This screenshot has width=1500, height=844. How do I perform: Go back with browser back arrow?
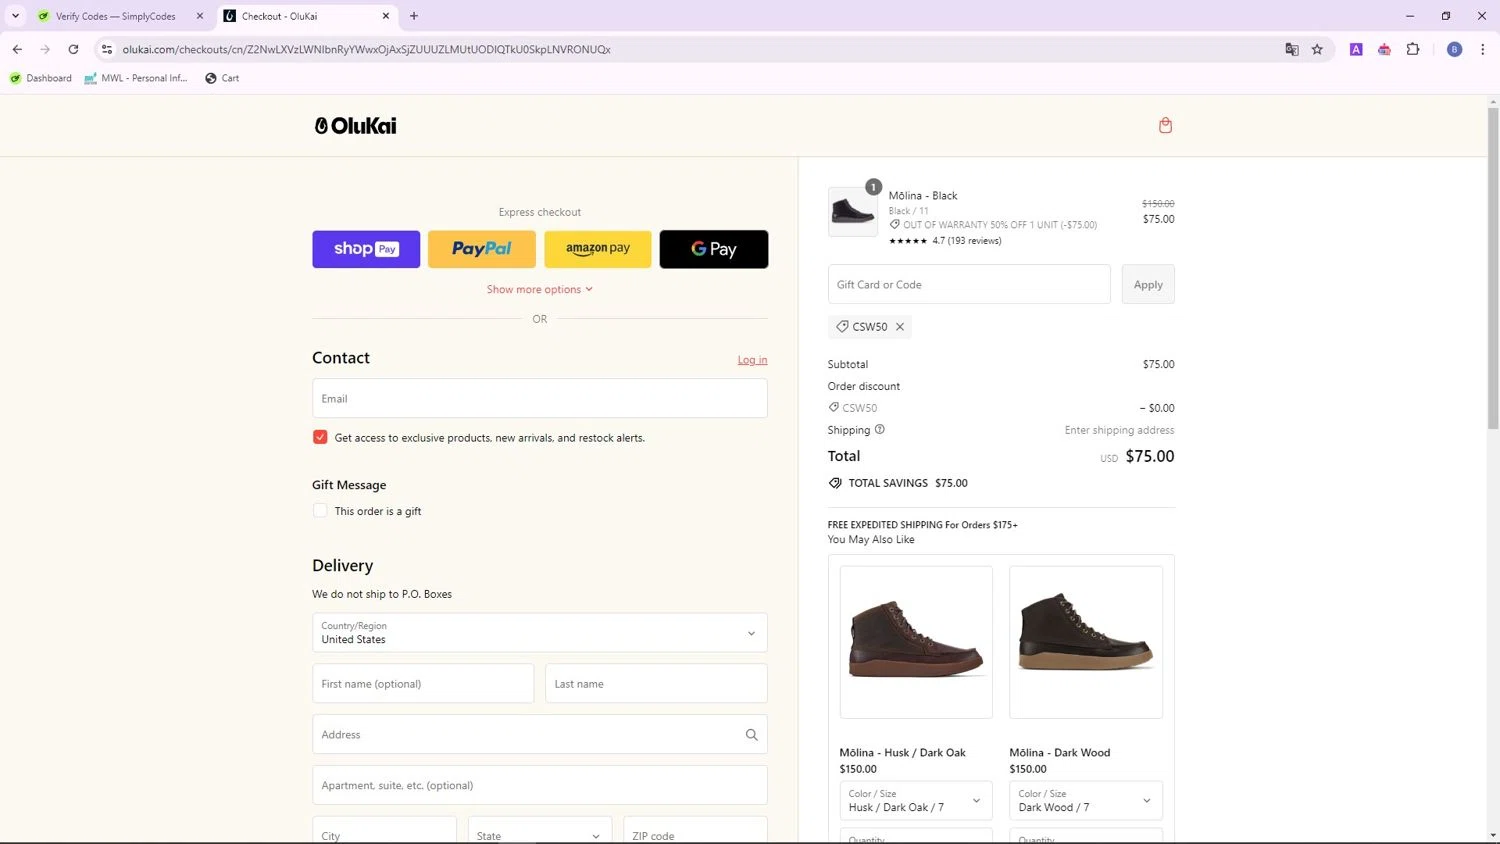(17, 49)
